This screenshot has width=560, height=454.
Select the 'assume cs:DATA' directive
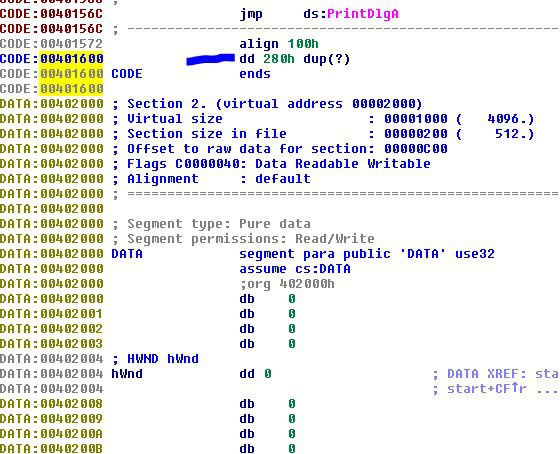coord(295,269)
